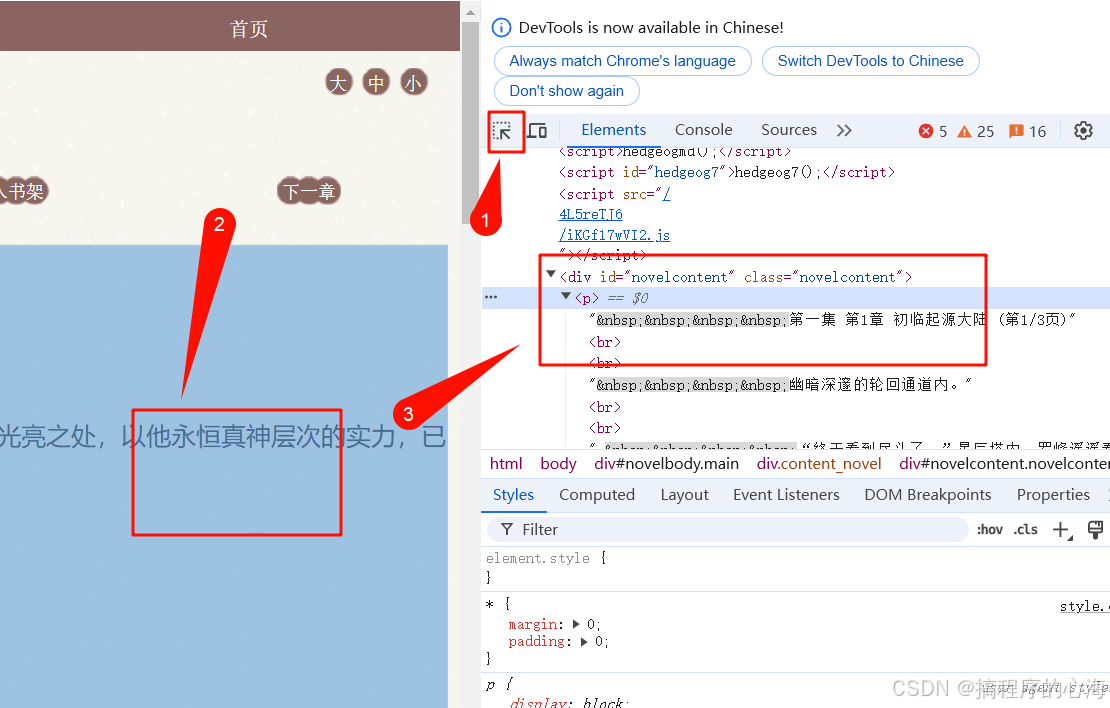The image size is (1110, 708).
Task: Switch to the Elements tab
Action: [614, 130]
